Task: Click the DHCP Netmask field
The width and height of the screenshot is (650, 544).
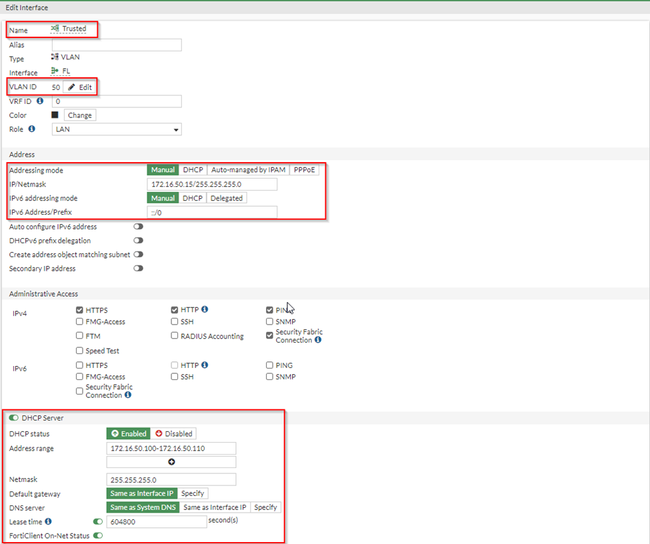Action: pos(171,480)
